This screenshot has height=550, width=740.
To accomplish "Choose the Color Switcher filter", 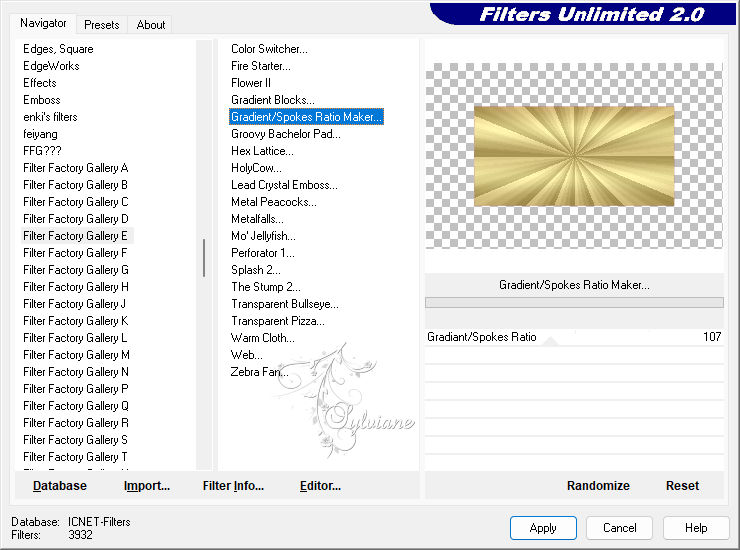I will 269,49.
